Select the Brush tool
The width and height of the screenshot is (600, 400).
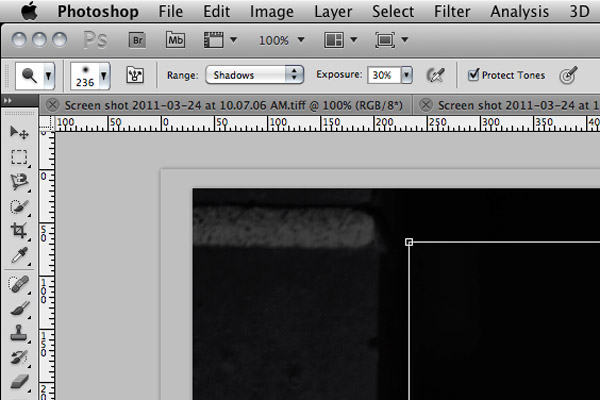(x=19, y=309)
